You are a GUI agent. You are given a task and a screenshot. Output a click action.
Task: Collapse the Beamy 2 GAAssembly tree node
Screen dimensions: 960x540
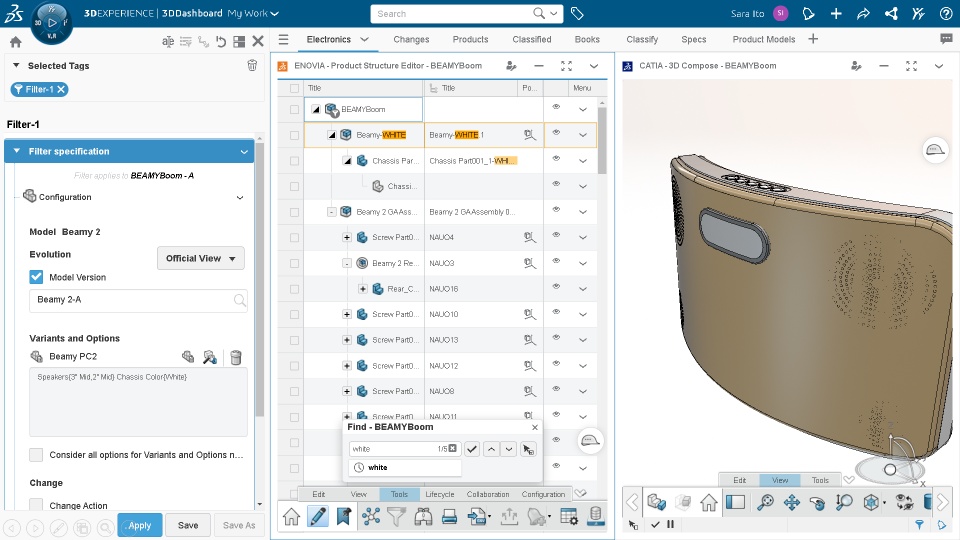point(331,212)
